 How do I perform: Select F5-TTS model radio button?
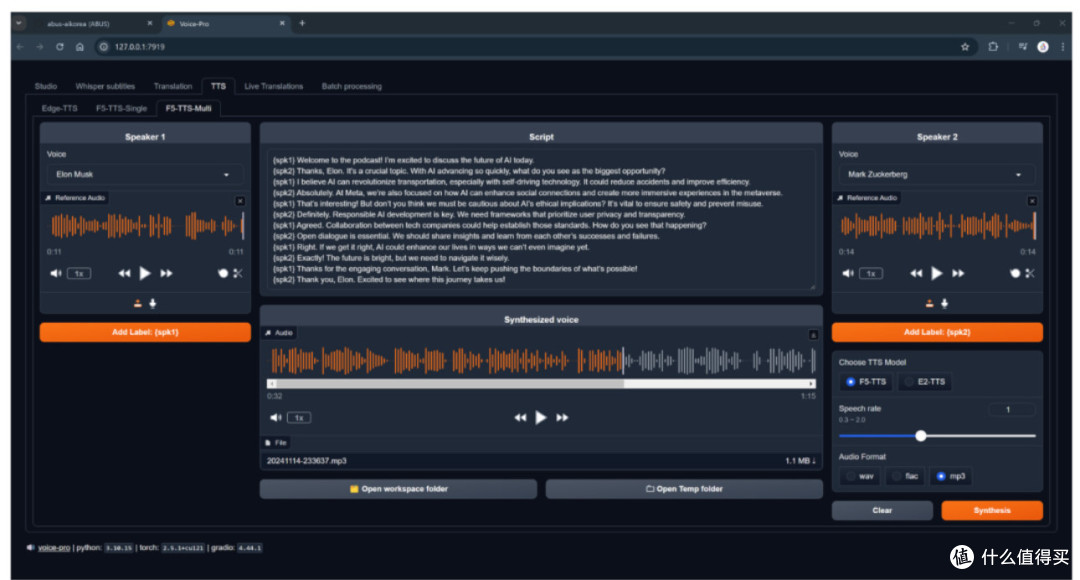pyautogui.click(x=851, y=382)
